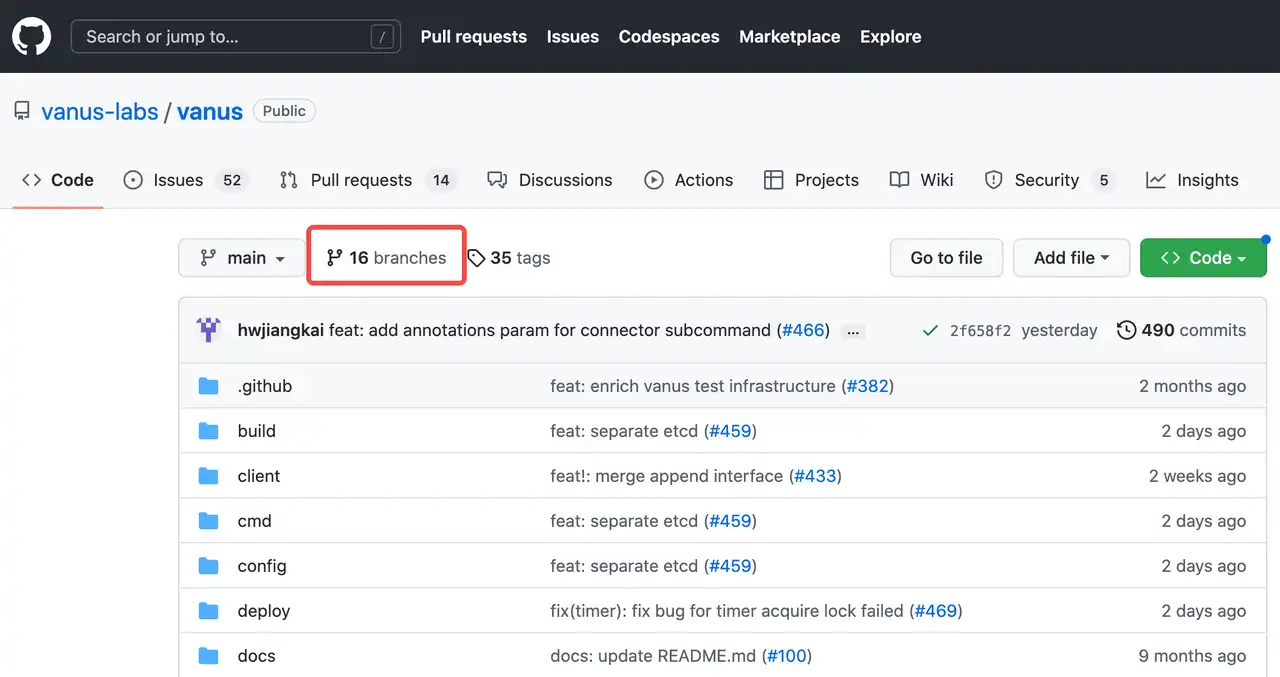Click the tag icon next to 35 tags
The height and width of the screenshot is (677, 1280).
(x=476, y=258)
